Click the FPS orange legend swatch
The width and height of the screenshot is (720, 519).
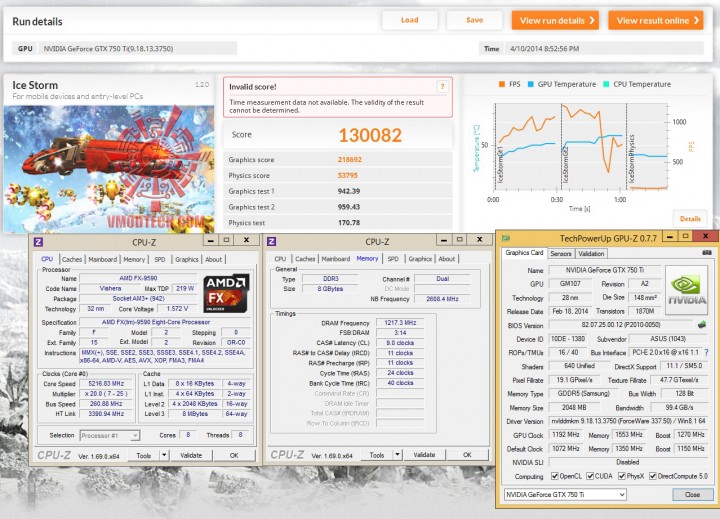[x=502, y=84]
